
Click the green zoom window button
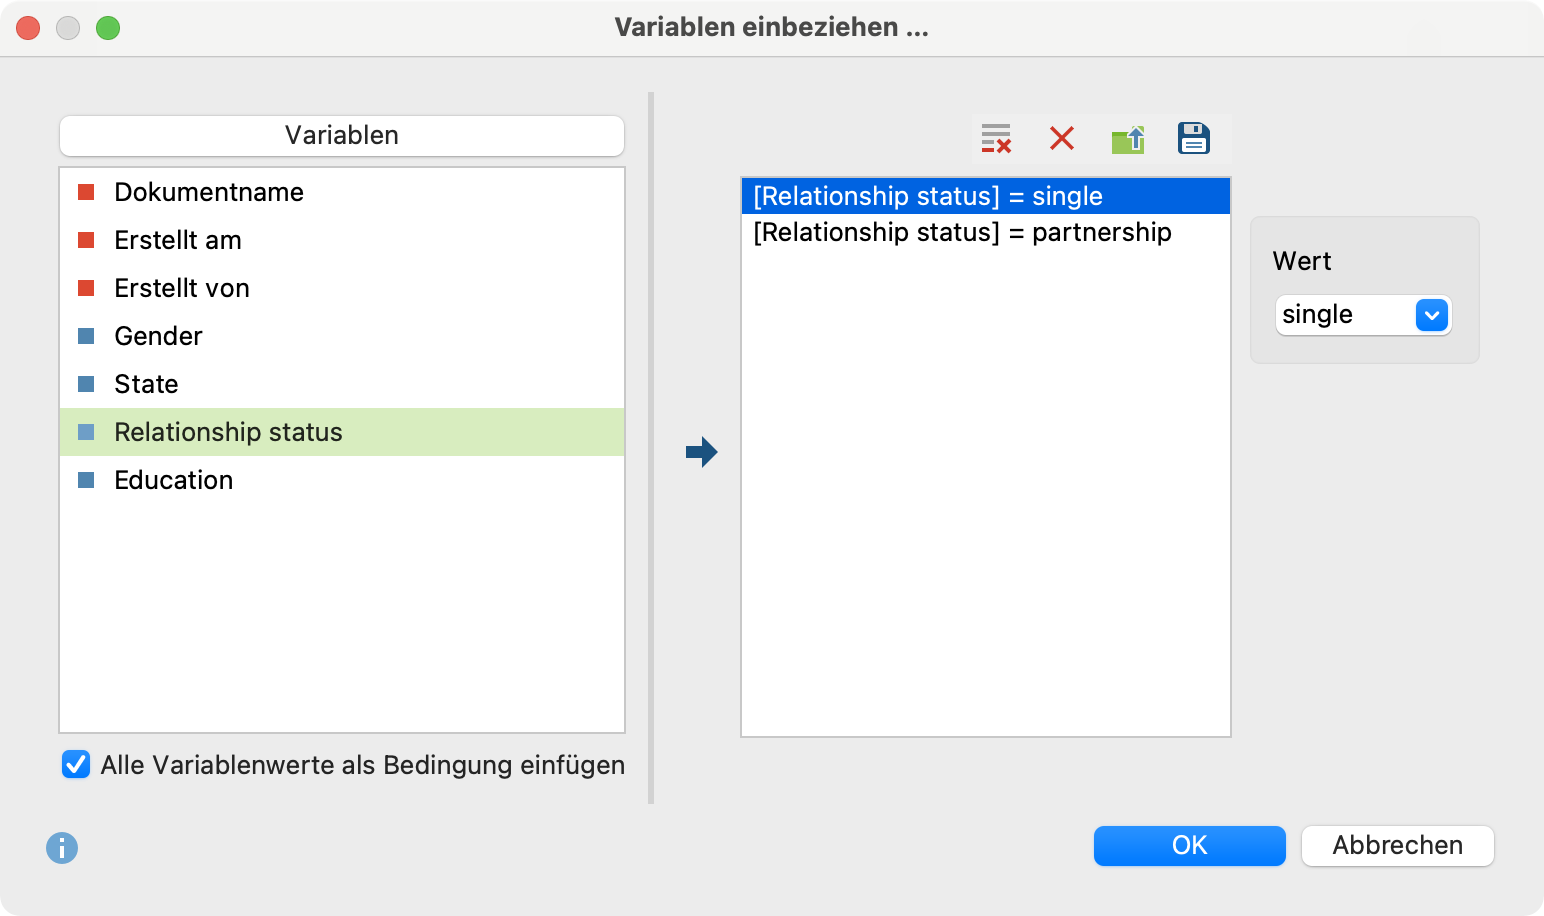(x=108, y=28)
